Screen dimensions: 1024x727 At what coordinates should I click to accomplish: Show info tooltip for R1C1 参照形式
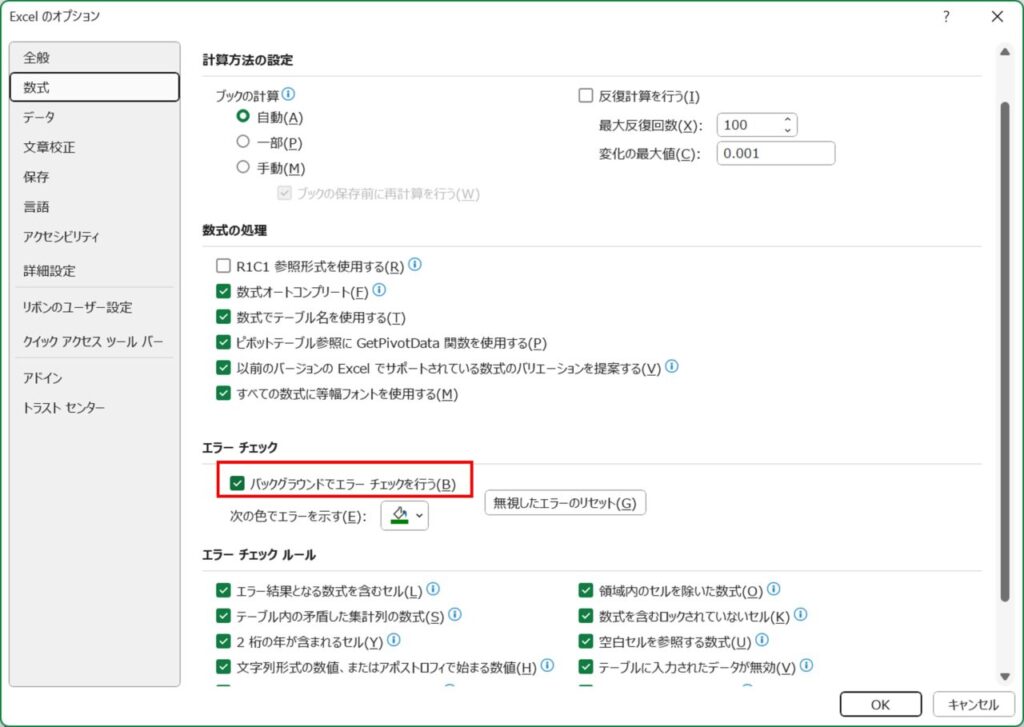coord(415,265)
